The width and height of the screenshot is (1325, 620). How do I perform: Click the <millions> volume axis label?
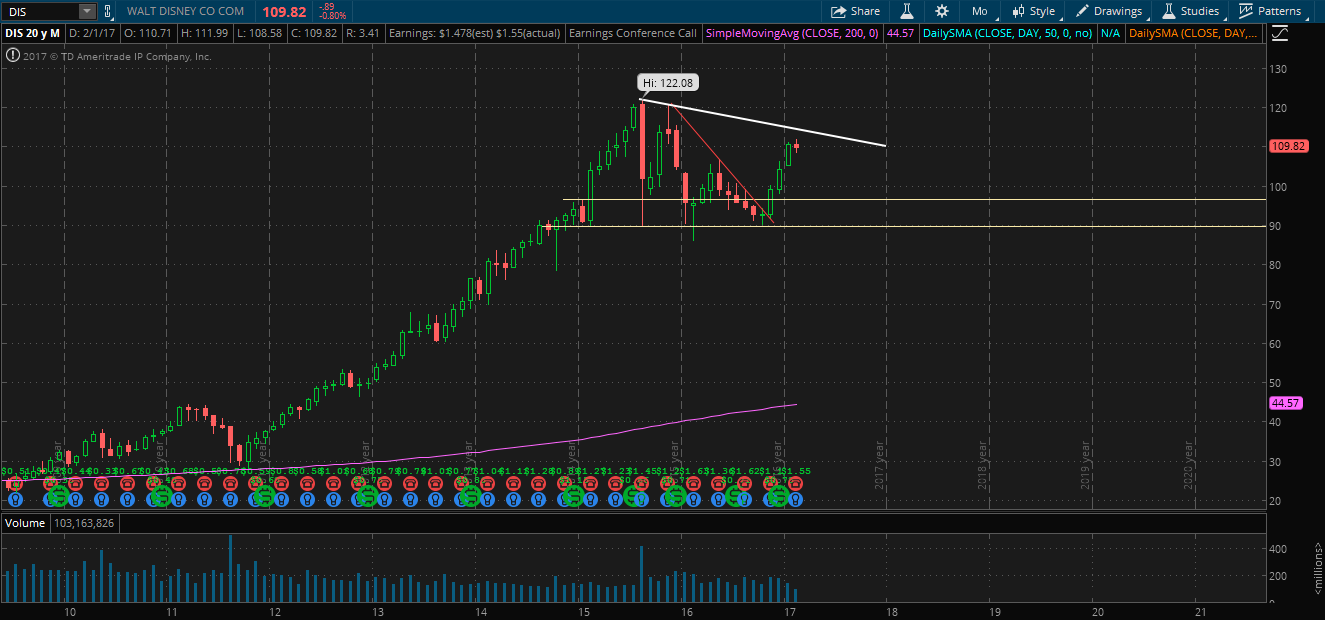(x=1318, y=567)
